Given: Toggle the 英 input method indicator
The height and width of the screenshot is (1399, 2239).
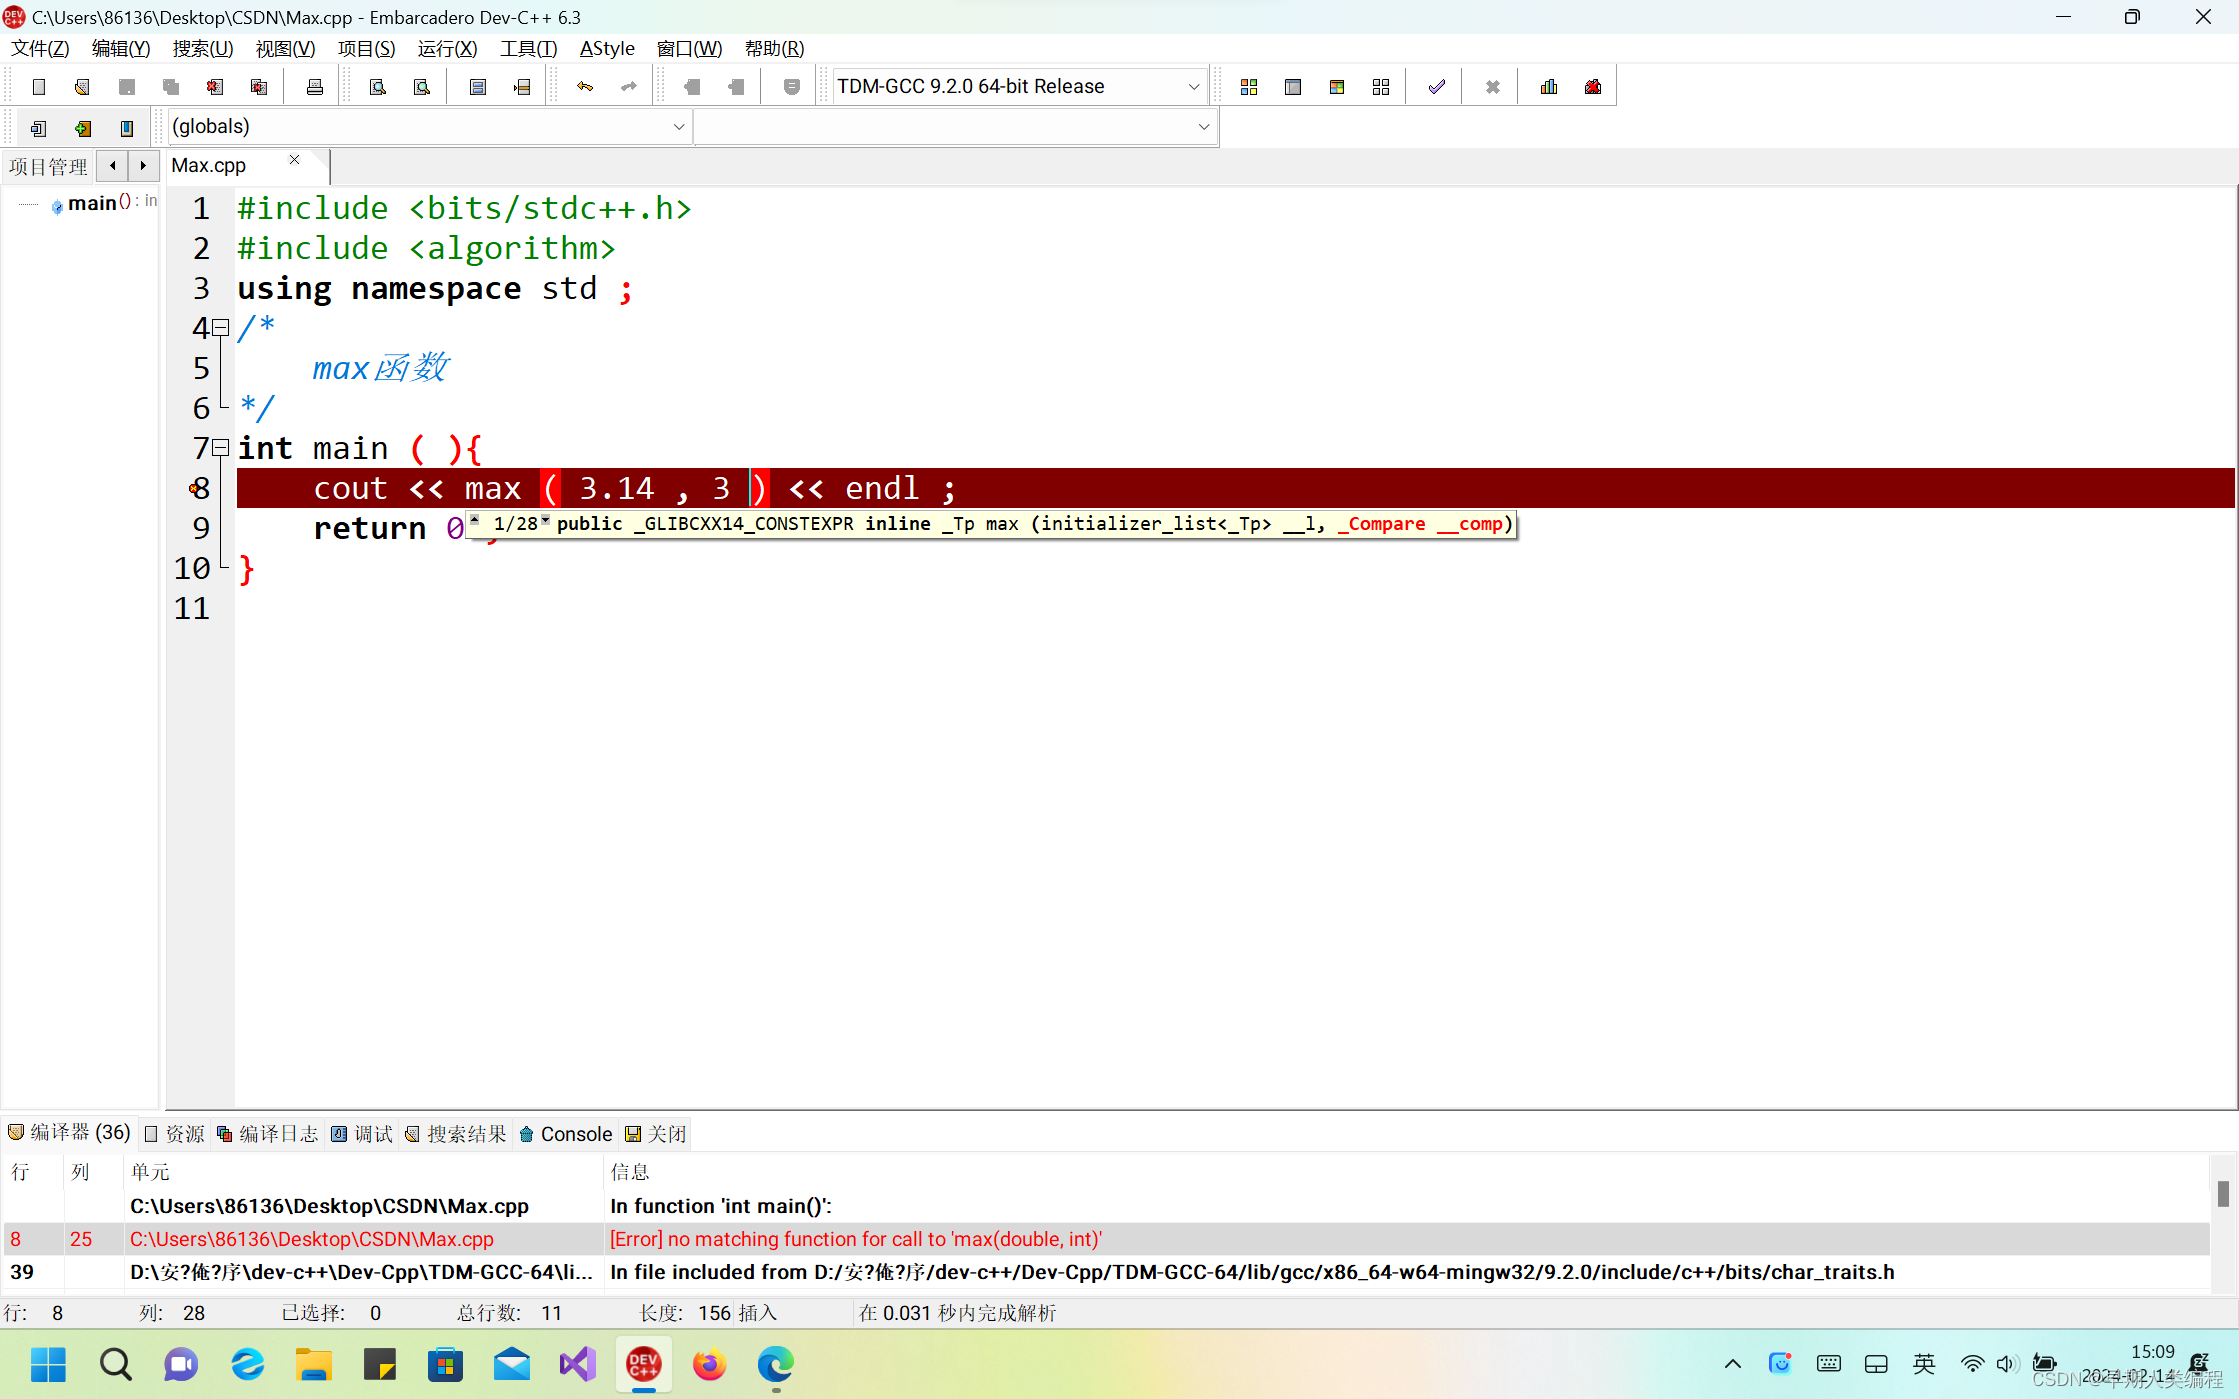Looking at the screenshot, I should point(1923,1364).
